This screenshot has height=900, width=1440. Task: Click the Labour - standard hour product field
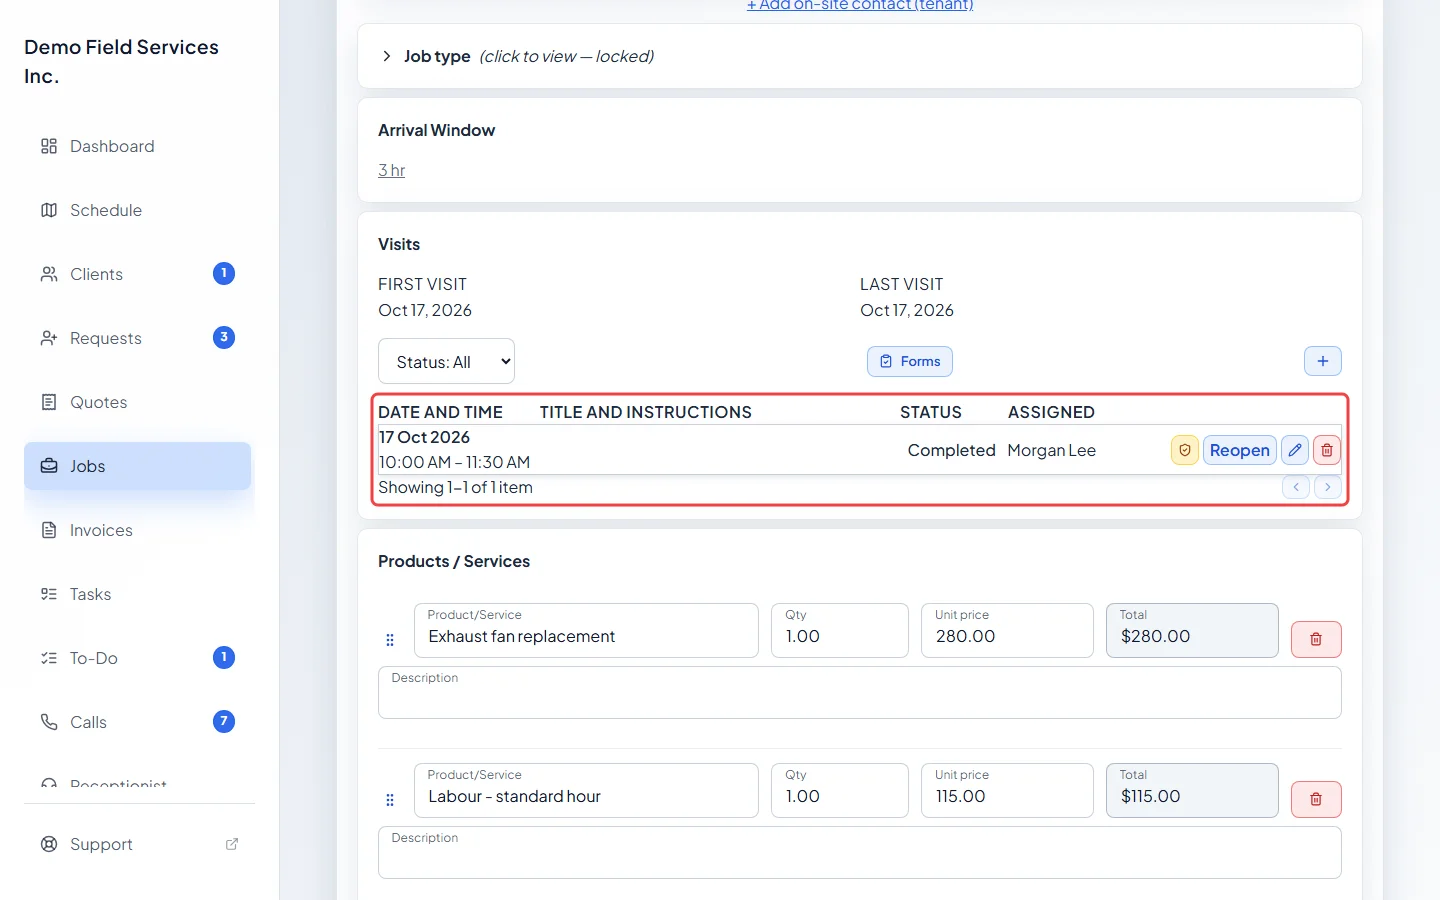(586, 790)
